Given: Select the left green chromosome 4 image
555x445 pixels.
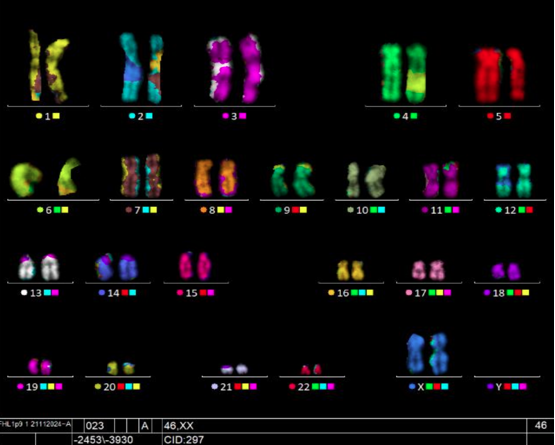Looking at the screenshot, I should point(391,72).
